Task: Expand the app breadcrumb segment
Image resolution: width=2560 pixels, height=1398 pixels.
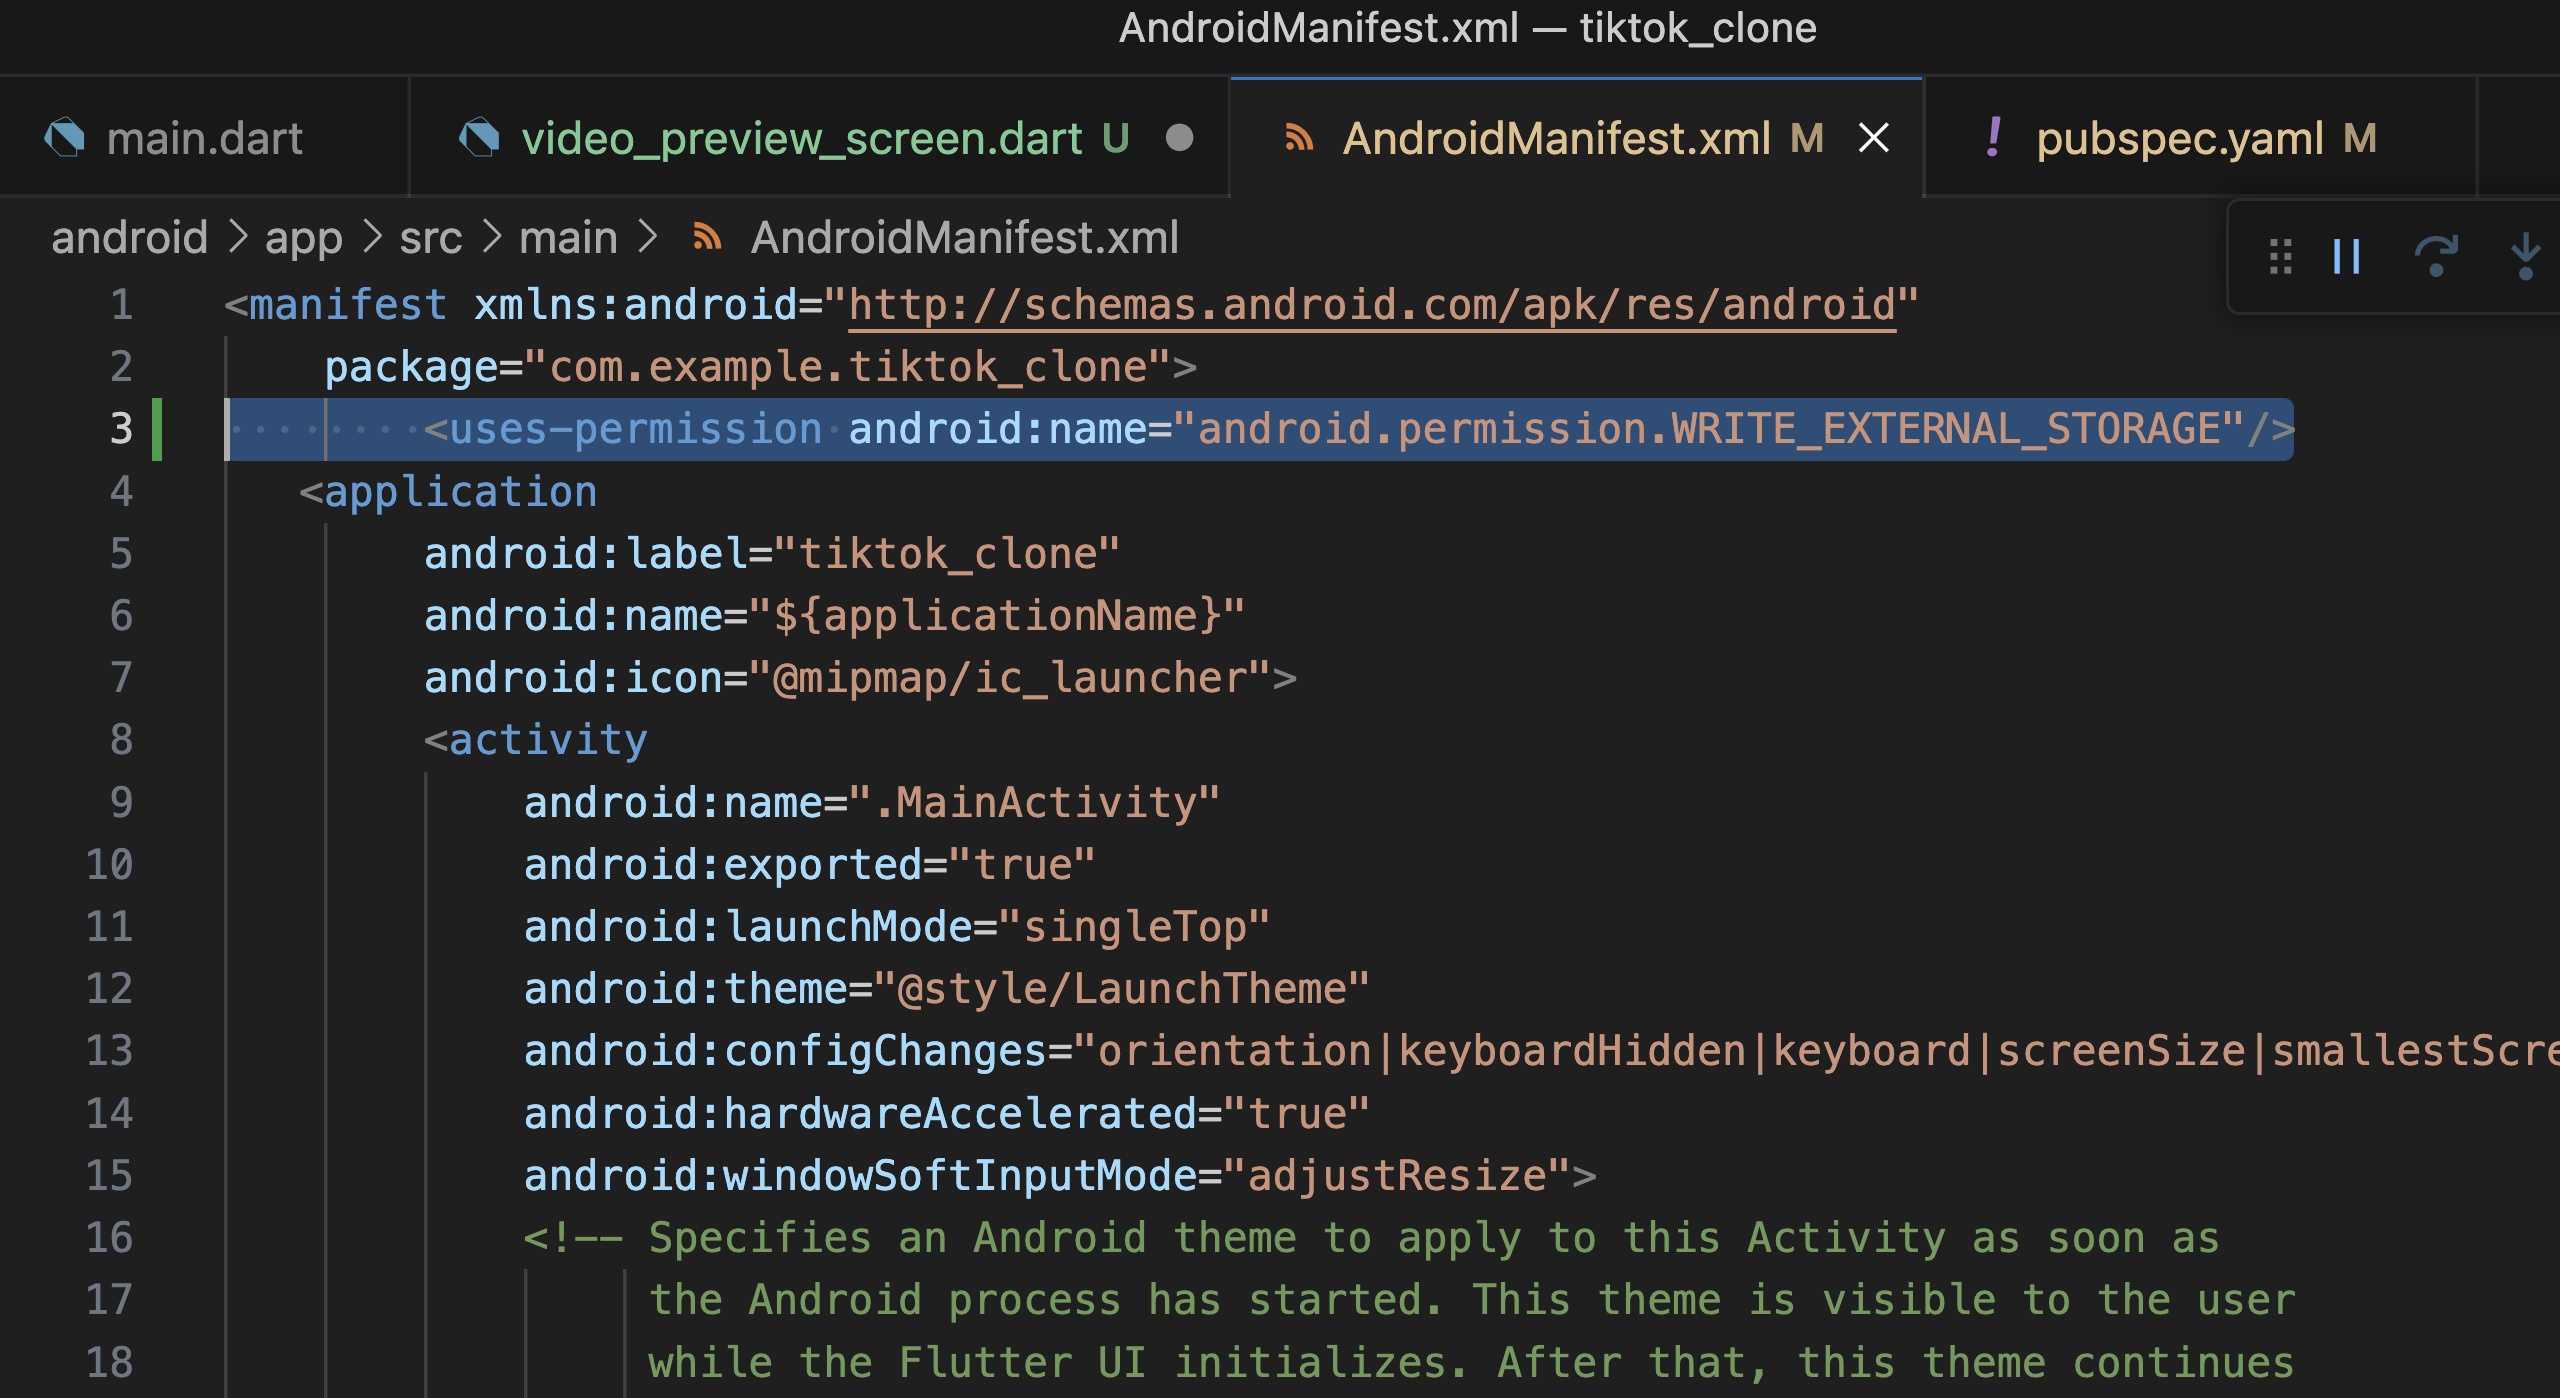Action: click(303, 238)
